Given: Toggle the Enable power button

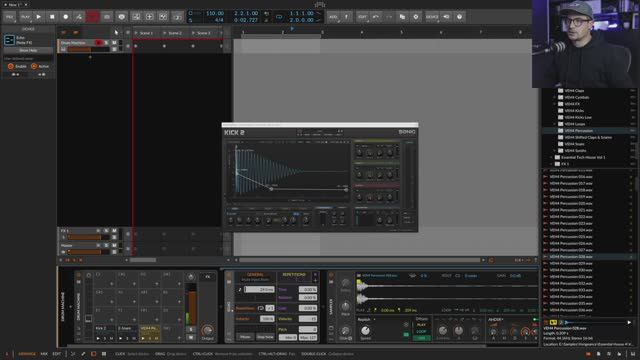Looking at the screenshot, I should point(11,66).
